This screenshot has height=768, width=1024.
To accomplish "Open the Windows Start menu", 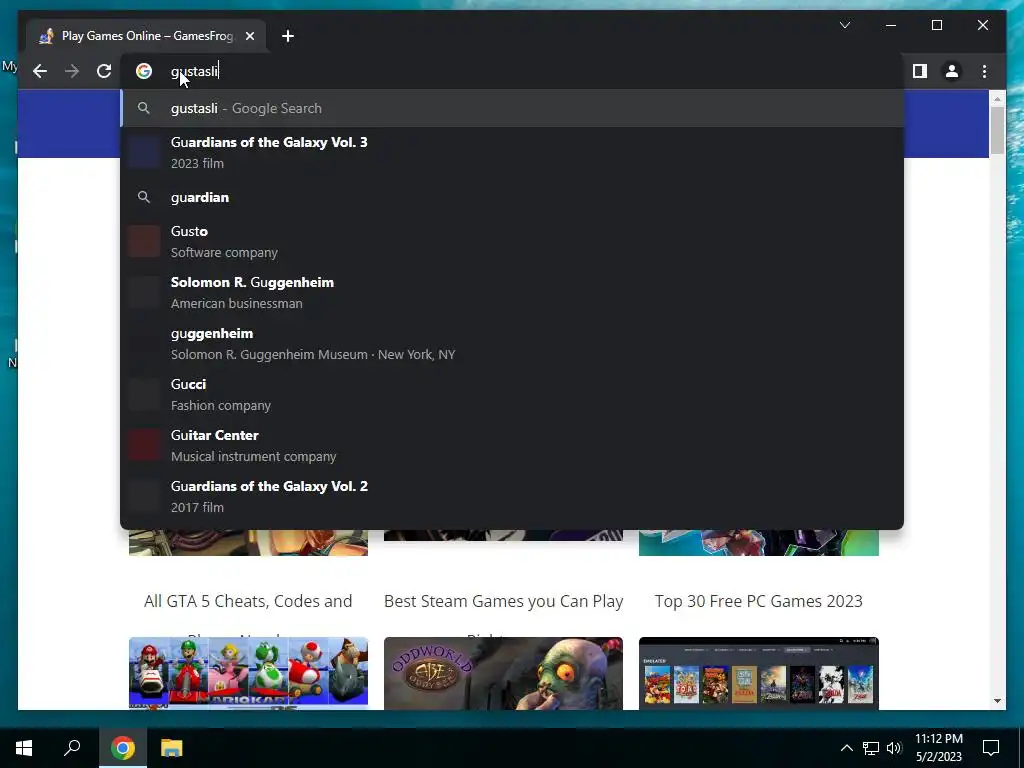I will [x=24, y=748].
